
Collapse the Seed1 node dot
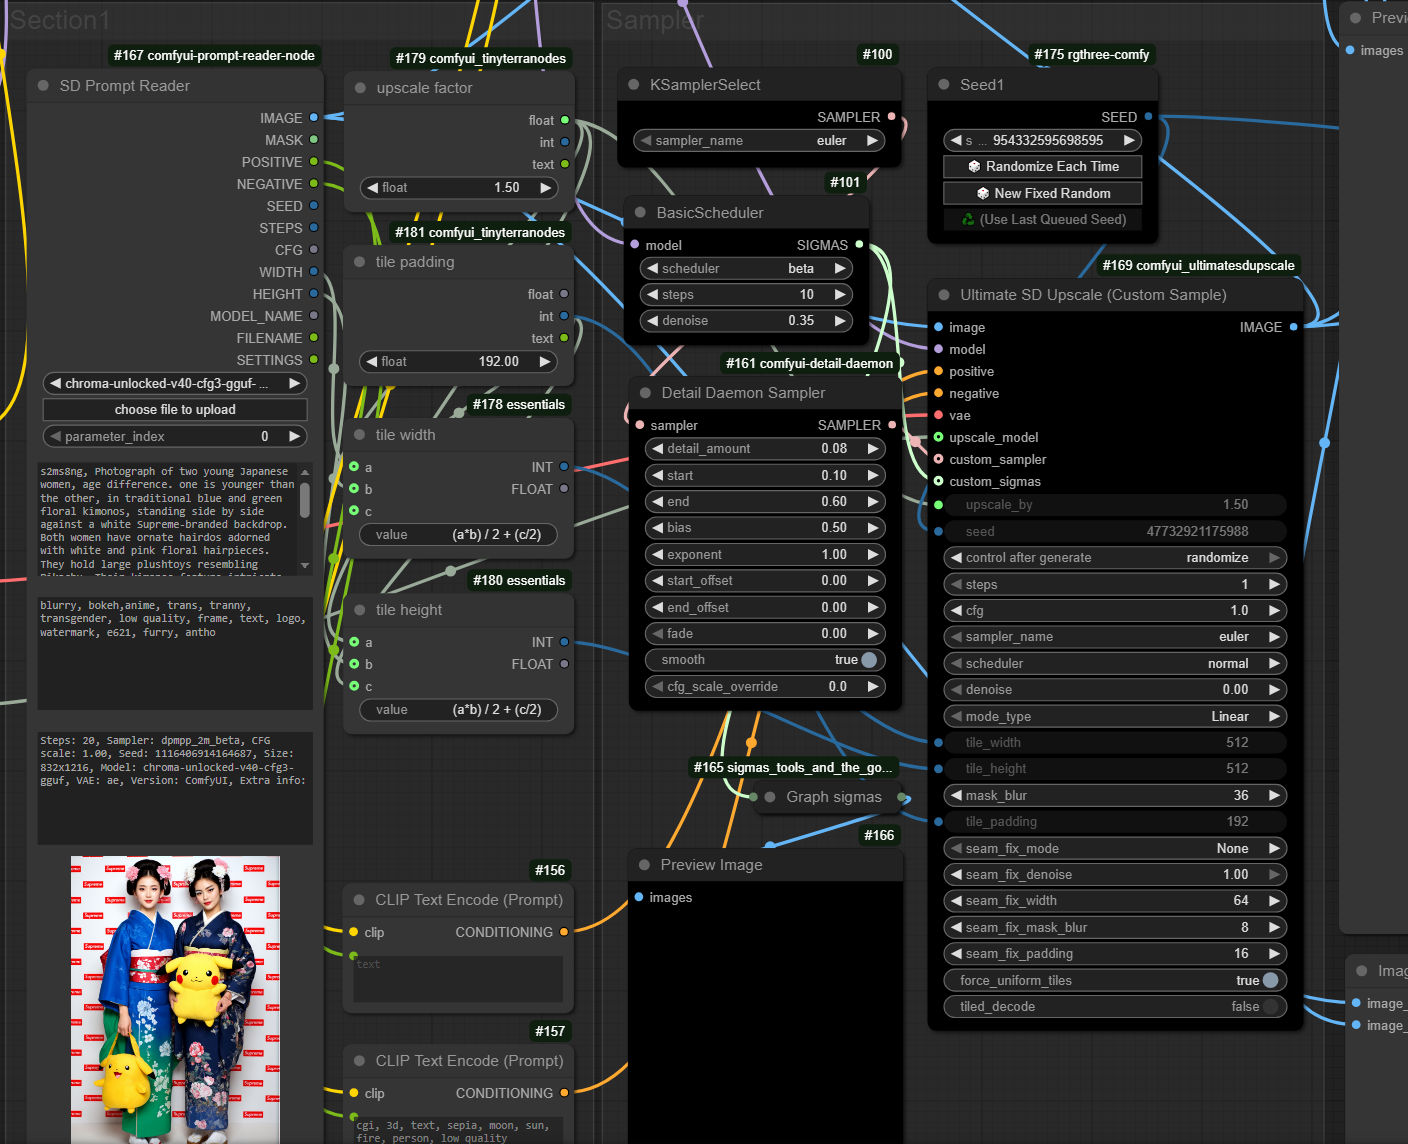tap(944, 85)
